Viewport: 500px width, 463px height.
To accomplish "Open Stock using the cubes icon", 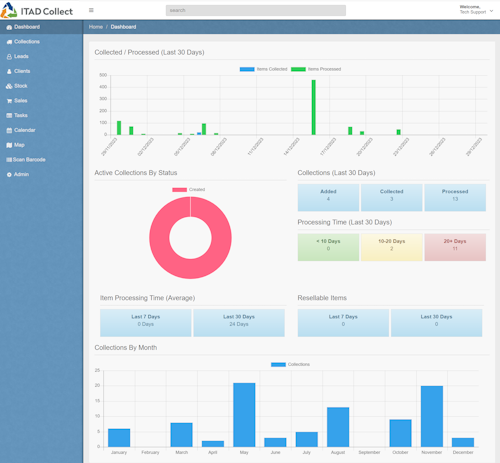I will (9, 86).
